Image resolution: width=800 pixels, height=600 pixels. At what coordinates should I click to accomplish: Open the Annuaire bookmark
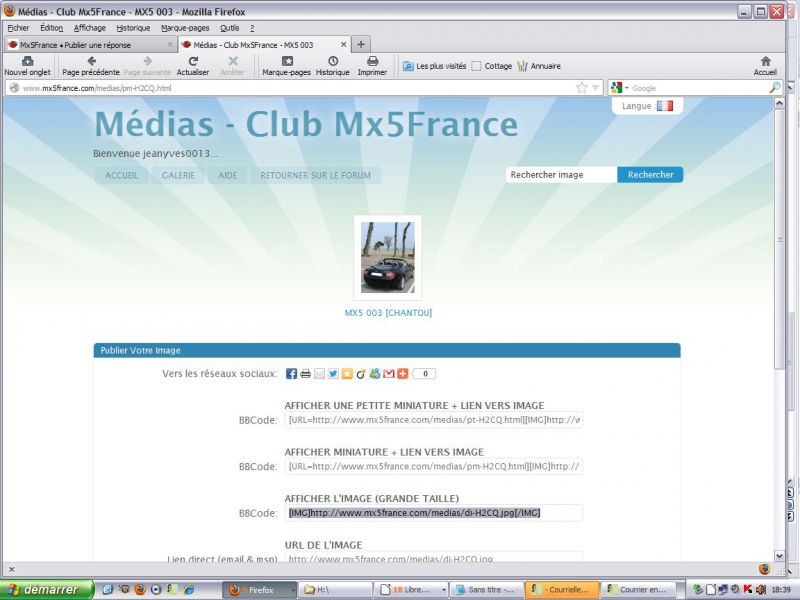[x=539, y=66]
